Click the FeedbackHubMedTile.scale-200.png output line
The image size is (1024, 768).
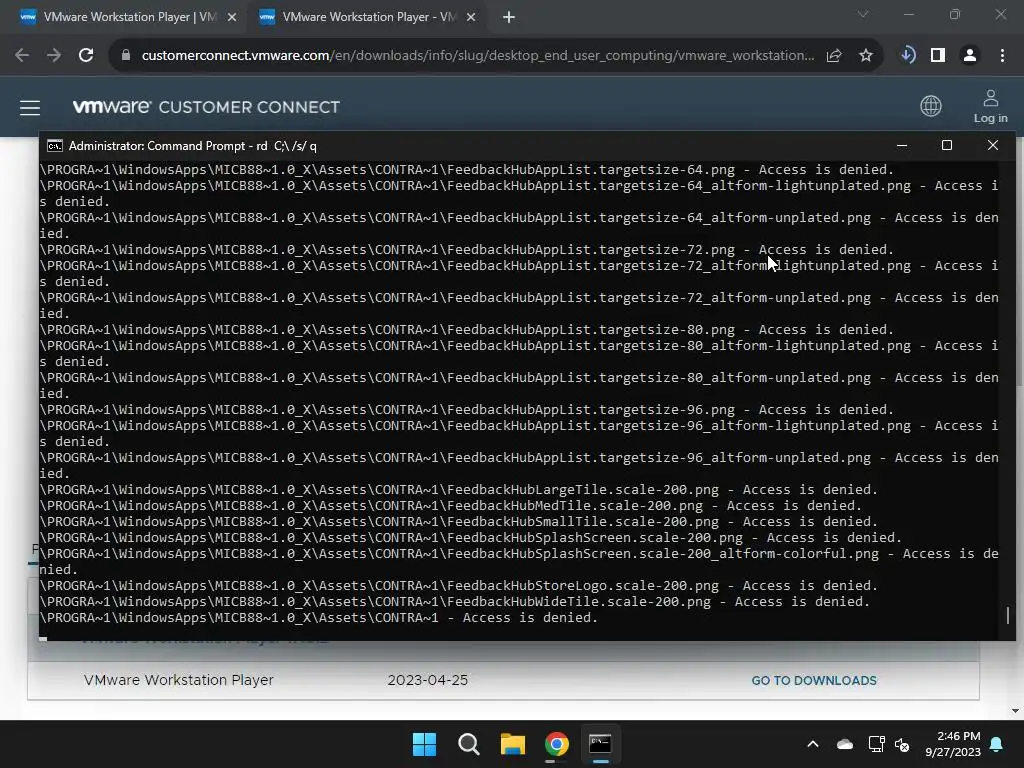click(x=451, y=505)
